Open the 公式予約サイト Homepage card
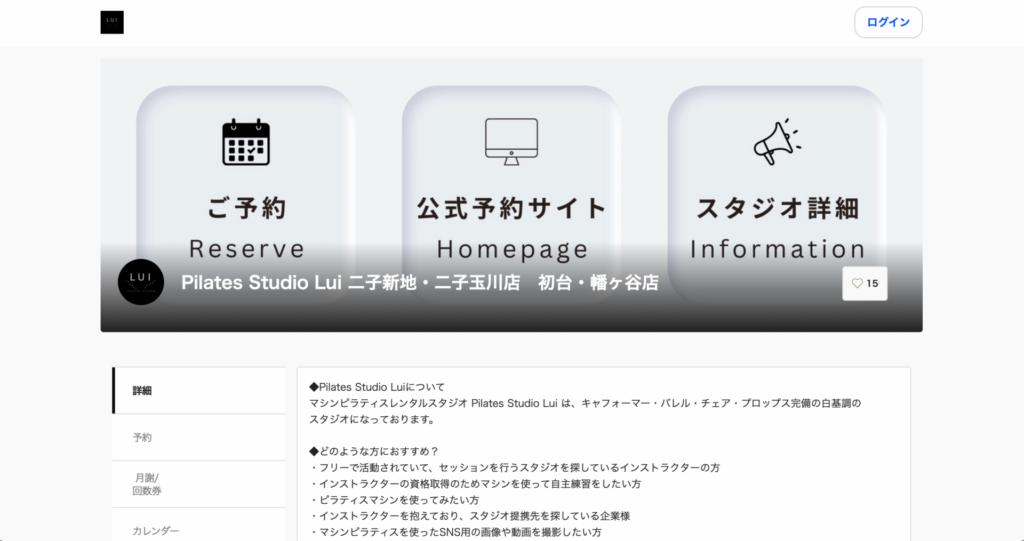 click(x=511, y=194)
